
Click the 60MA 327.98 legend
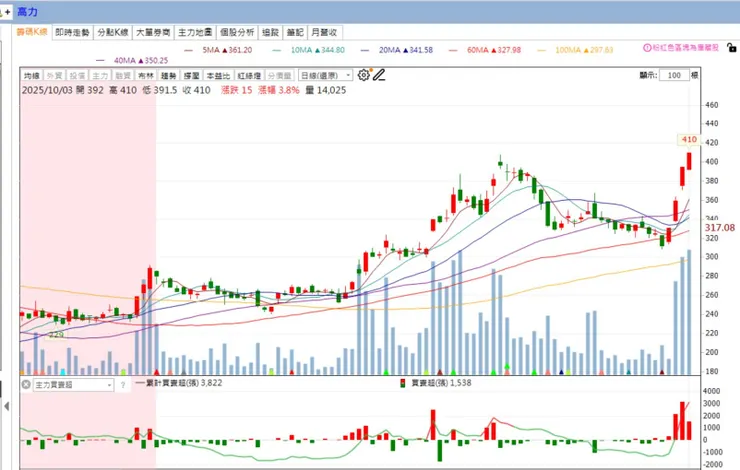(x=485, y=50)
